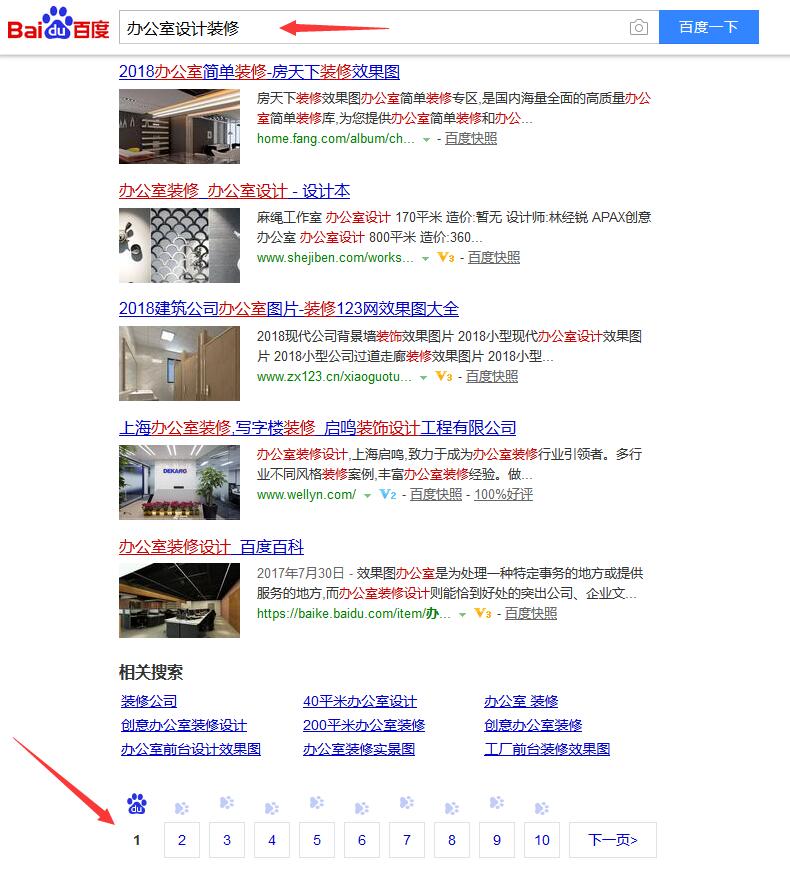790x874 pixels.
Task: Click the V2 badge beside wellyn.com
Action: pos(389,495)
